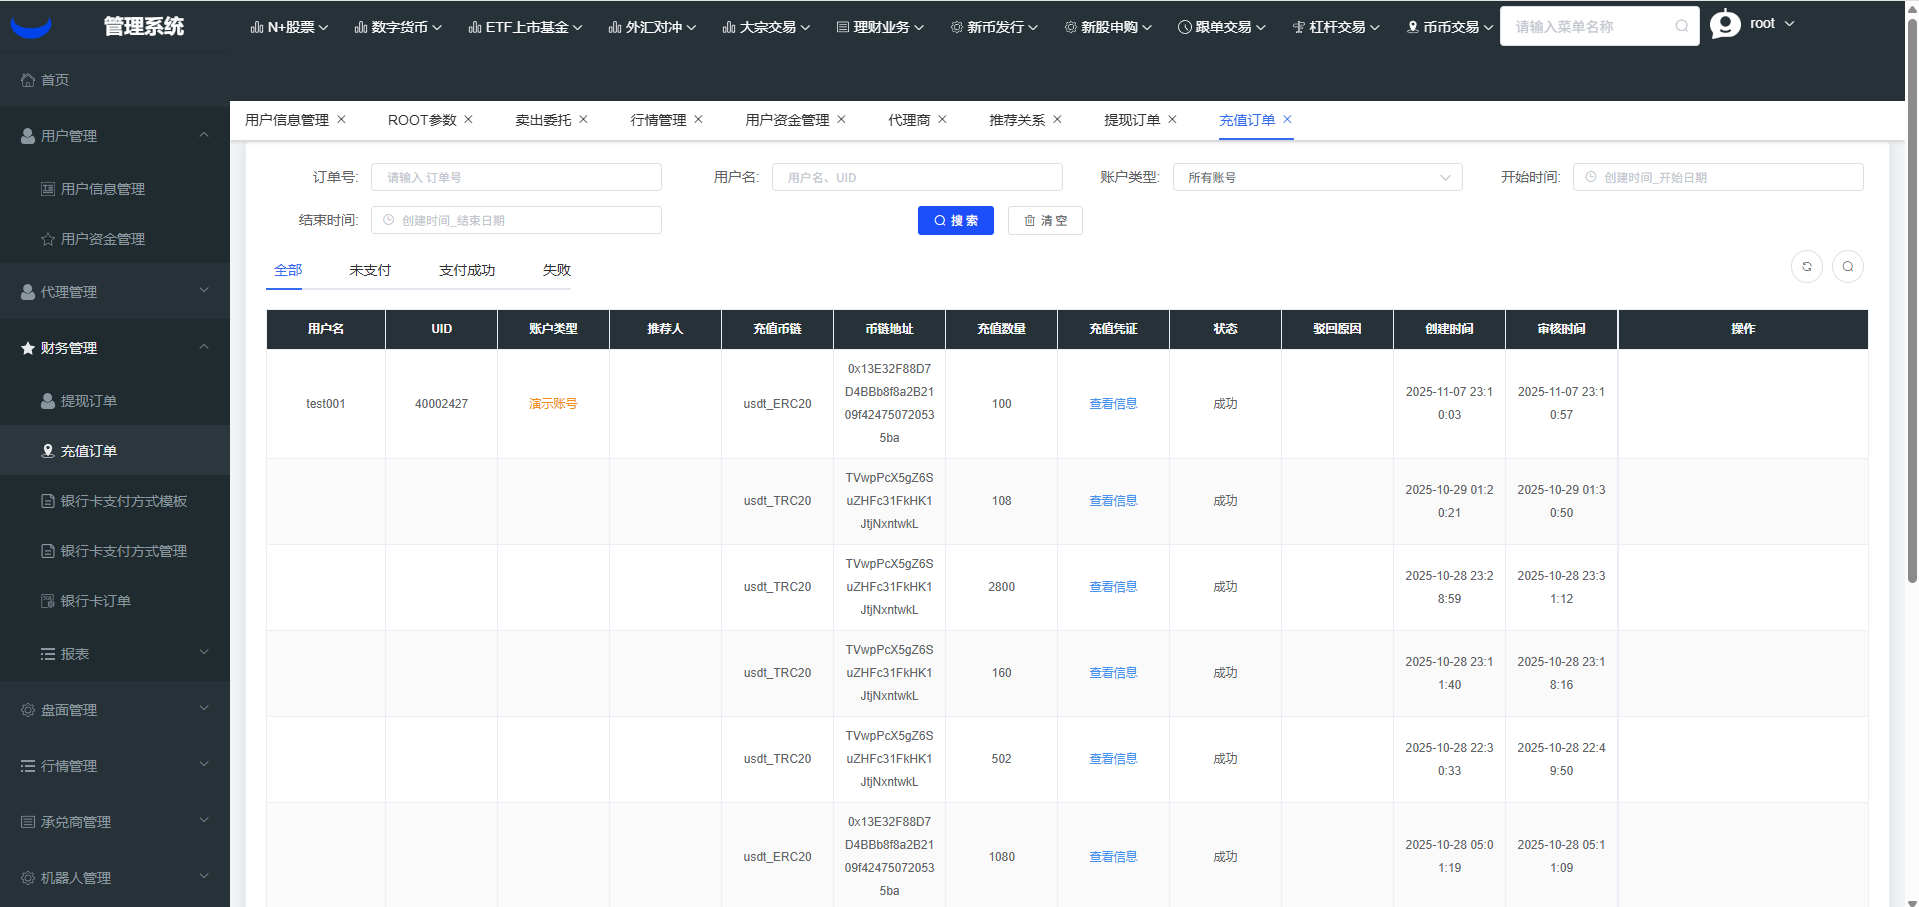The height and width of the screenshot is (907, 1919).
Task: Close the 提现订单 tab with its X icon
Action: 1172,119
